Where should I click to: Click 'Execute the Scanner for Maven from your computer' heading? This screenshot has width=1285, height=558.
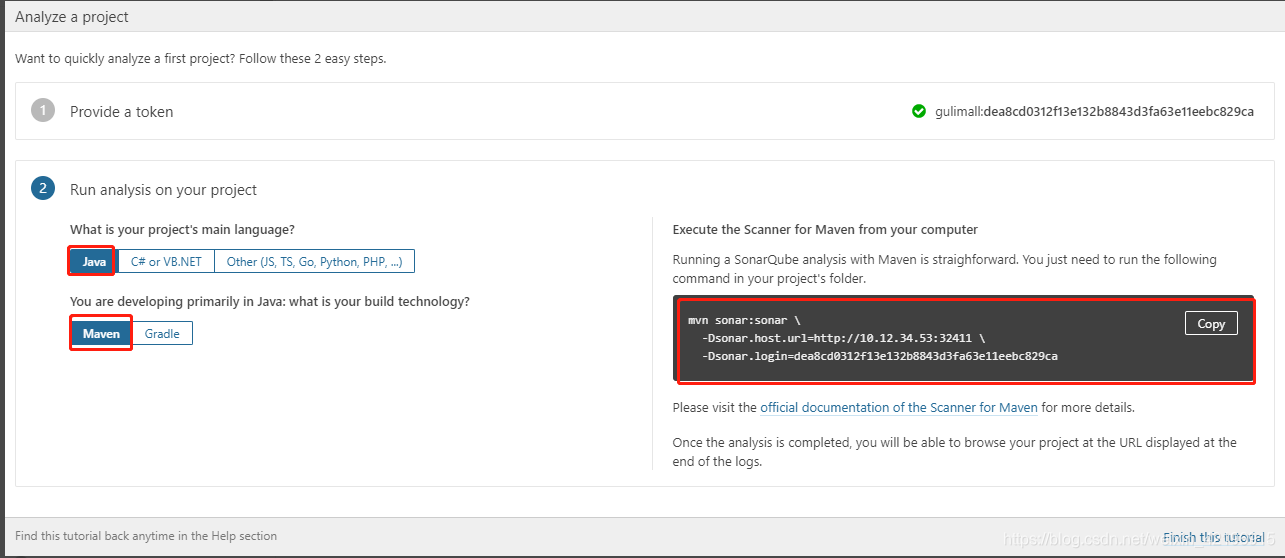pyautogui.click(x=825, y=230)
